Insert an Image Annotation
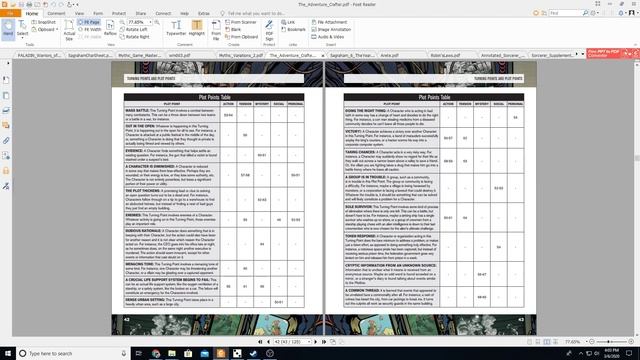The image size is (640, 360). (331, 29)
